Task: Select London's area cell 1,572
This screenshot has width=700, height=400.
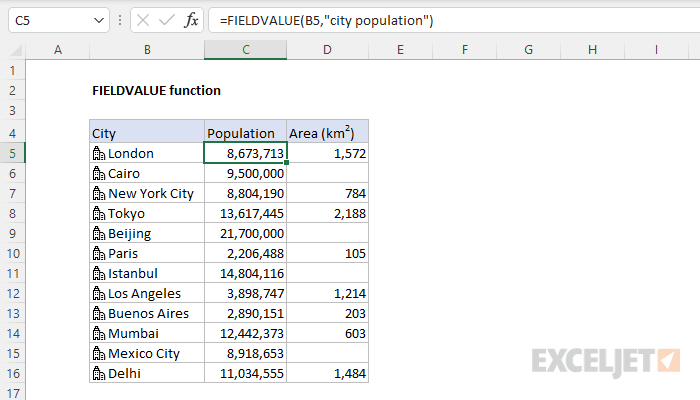Action: click(327, 153)
